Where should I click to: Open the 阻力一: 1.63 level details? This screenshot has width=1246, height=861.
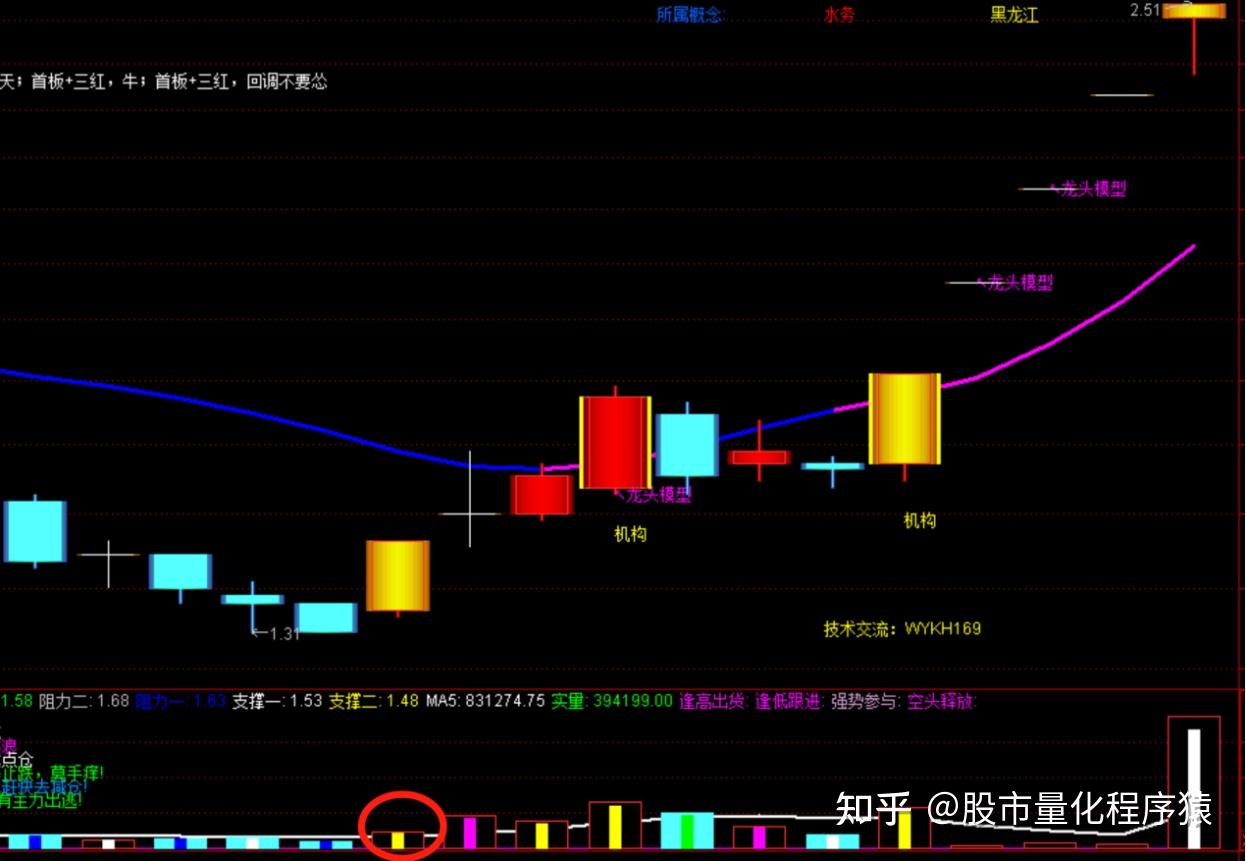coord(182,703)
